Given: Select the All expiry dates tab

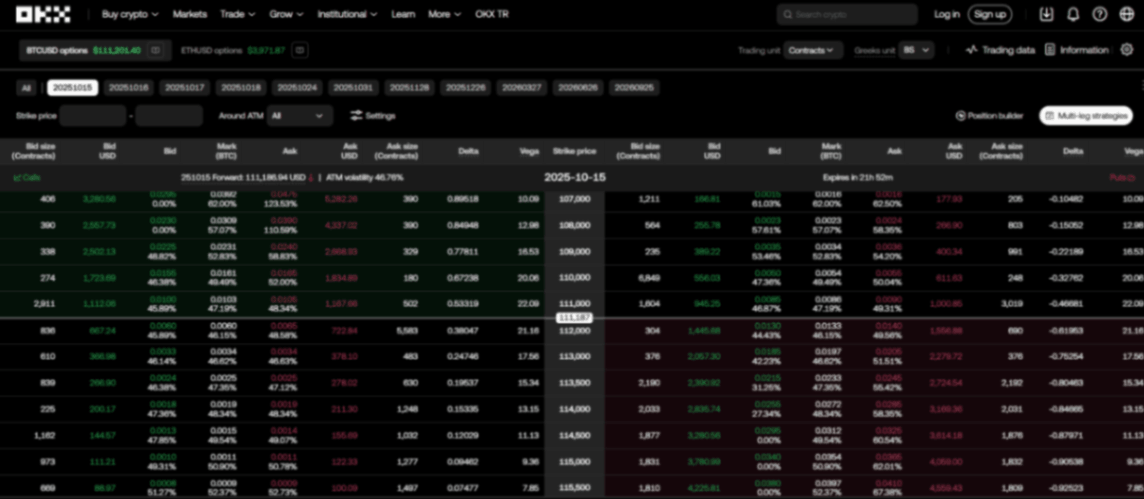Looking at the screenshot, I should pyautogui.click(x=26, y=88).
